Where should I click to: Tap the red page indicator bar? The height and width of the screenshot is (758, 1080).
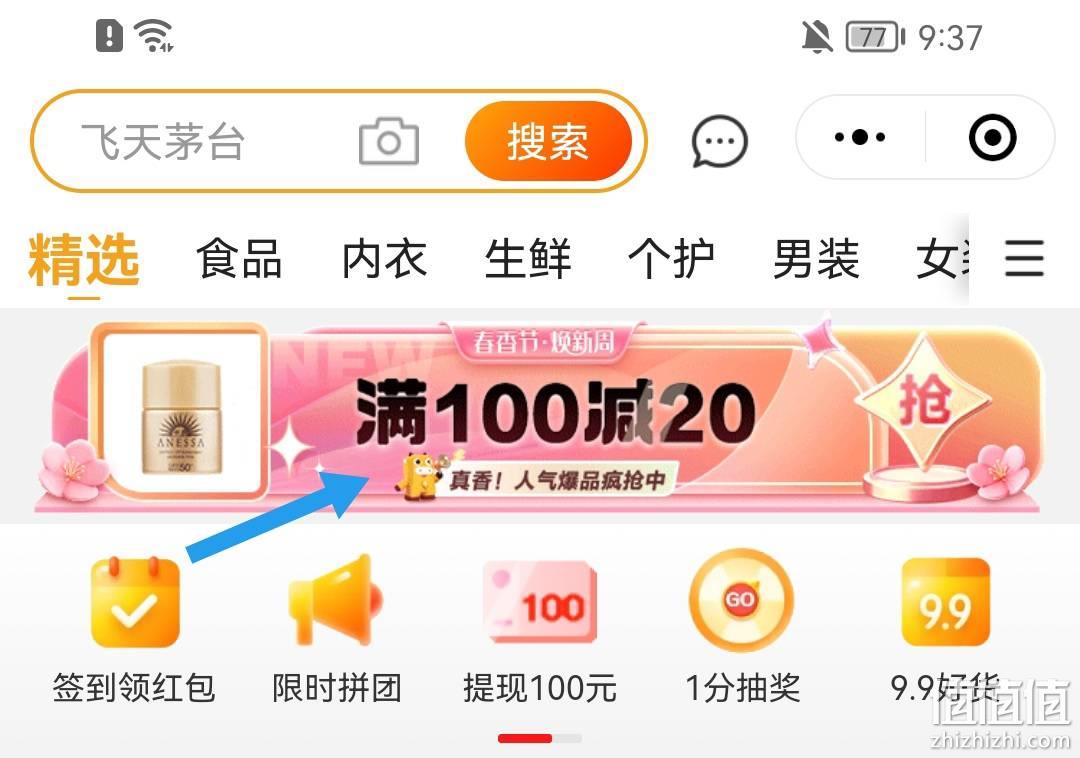tap(525, 738)
